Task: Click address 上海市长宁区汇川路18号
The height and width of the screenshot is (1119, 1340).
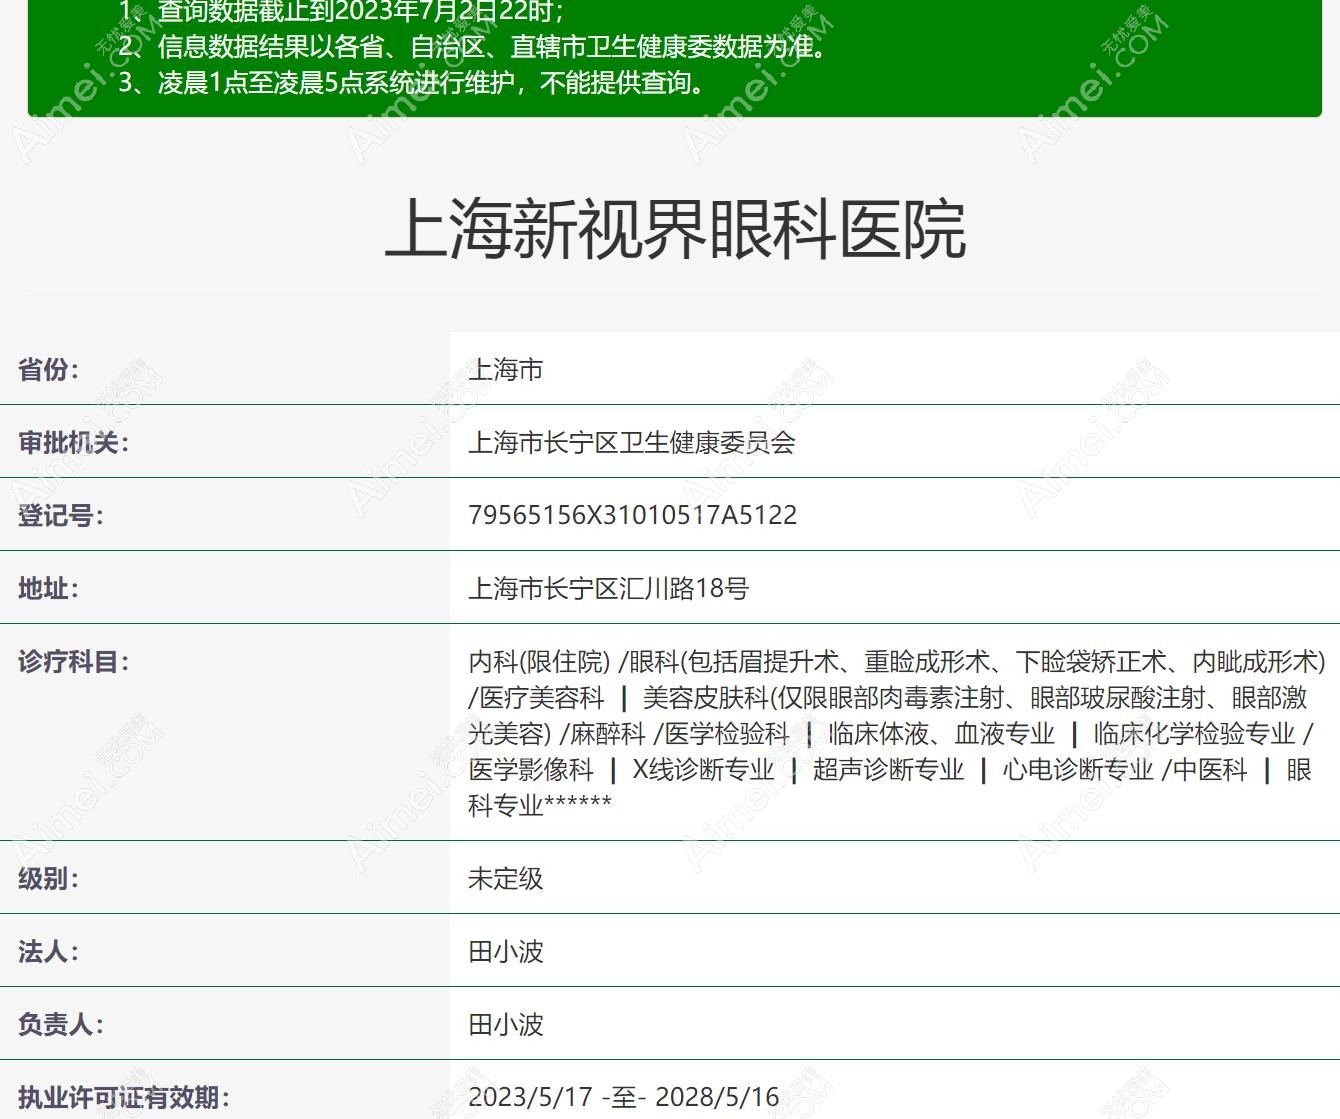Action: point(608,588)
